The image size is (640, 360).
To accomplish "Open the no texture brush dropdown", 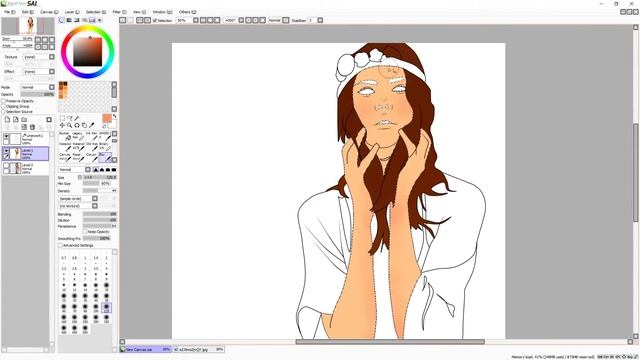I will (x=95, y=206).
